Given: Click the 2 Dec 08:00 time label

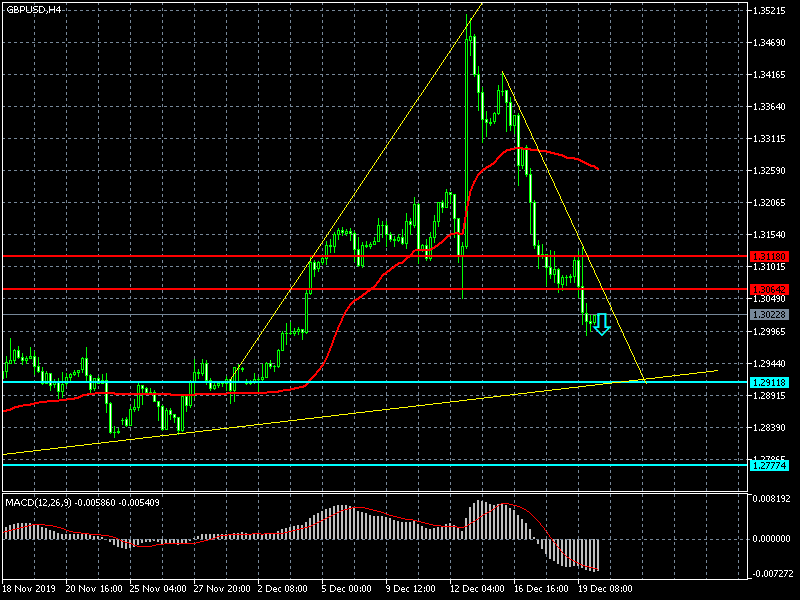Looking at the screenshot, I should pyautogui.click(x=283, y=588).
